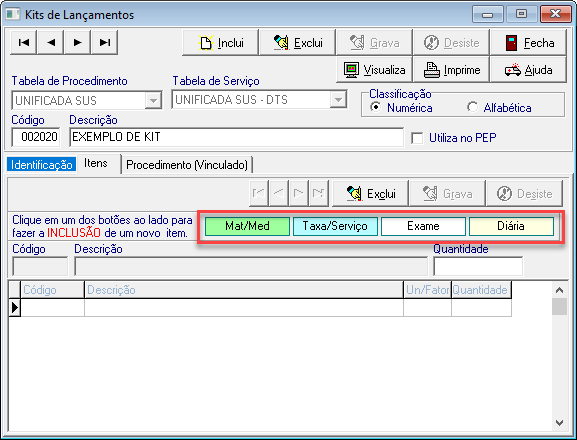Screen dimensions: 577x440
Task: Jump to last record arrow
Action: [105, 43]
